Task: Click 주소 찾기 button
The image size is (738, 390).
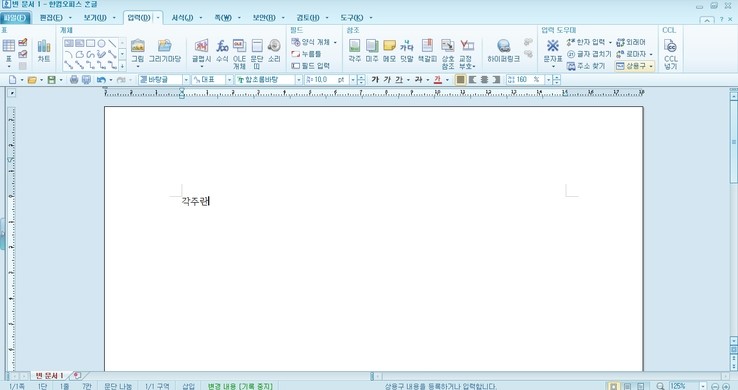Action: click(x=586, y=66)
